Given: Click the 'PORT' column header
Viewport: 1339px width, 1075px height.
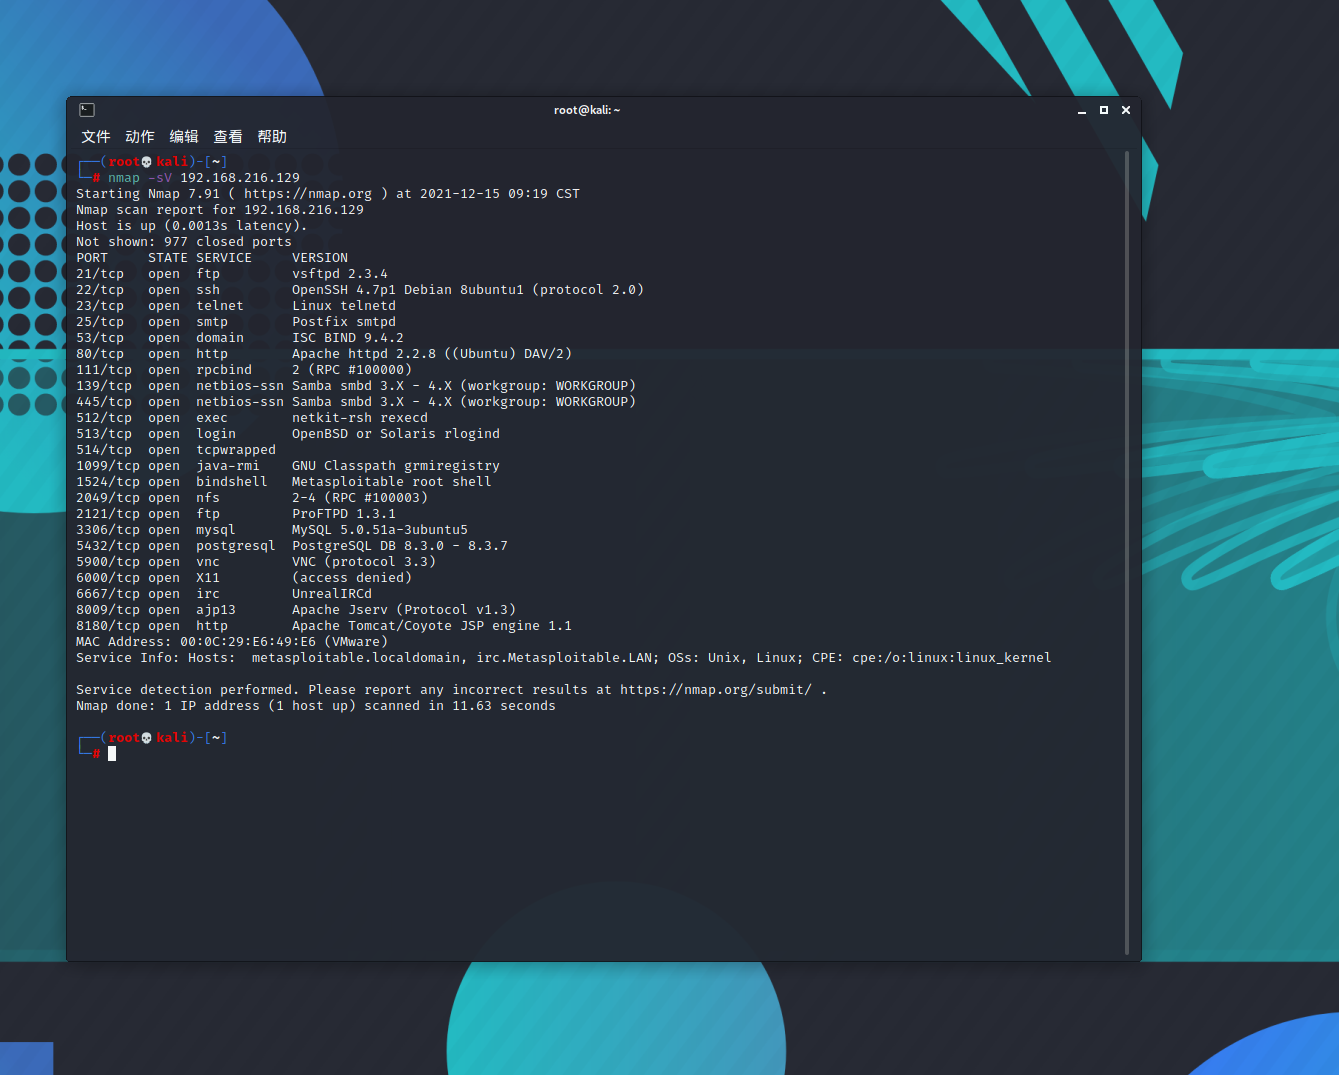Looking at the screenshot, I should pos(92,258).
